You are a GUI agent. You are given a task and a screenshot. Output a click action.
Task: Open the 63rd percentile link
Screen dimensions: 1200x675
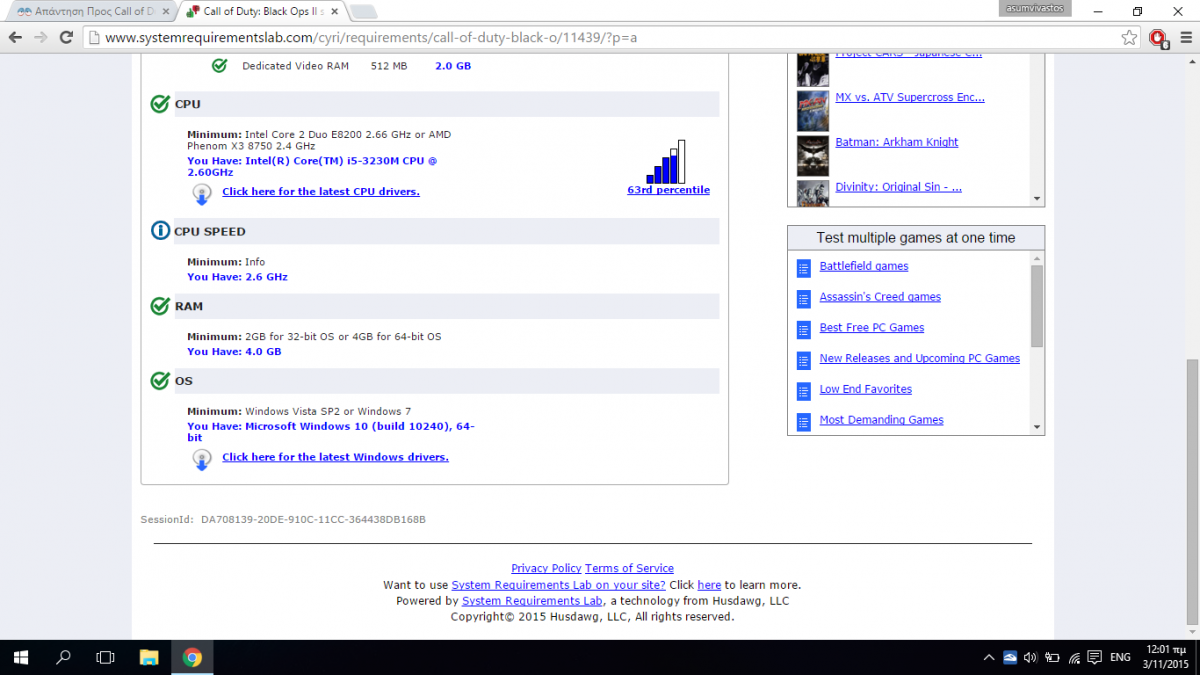668,190
